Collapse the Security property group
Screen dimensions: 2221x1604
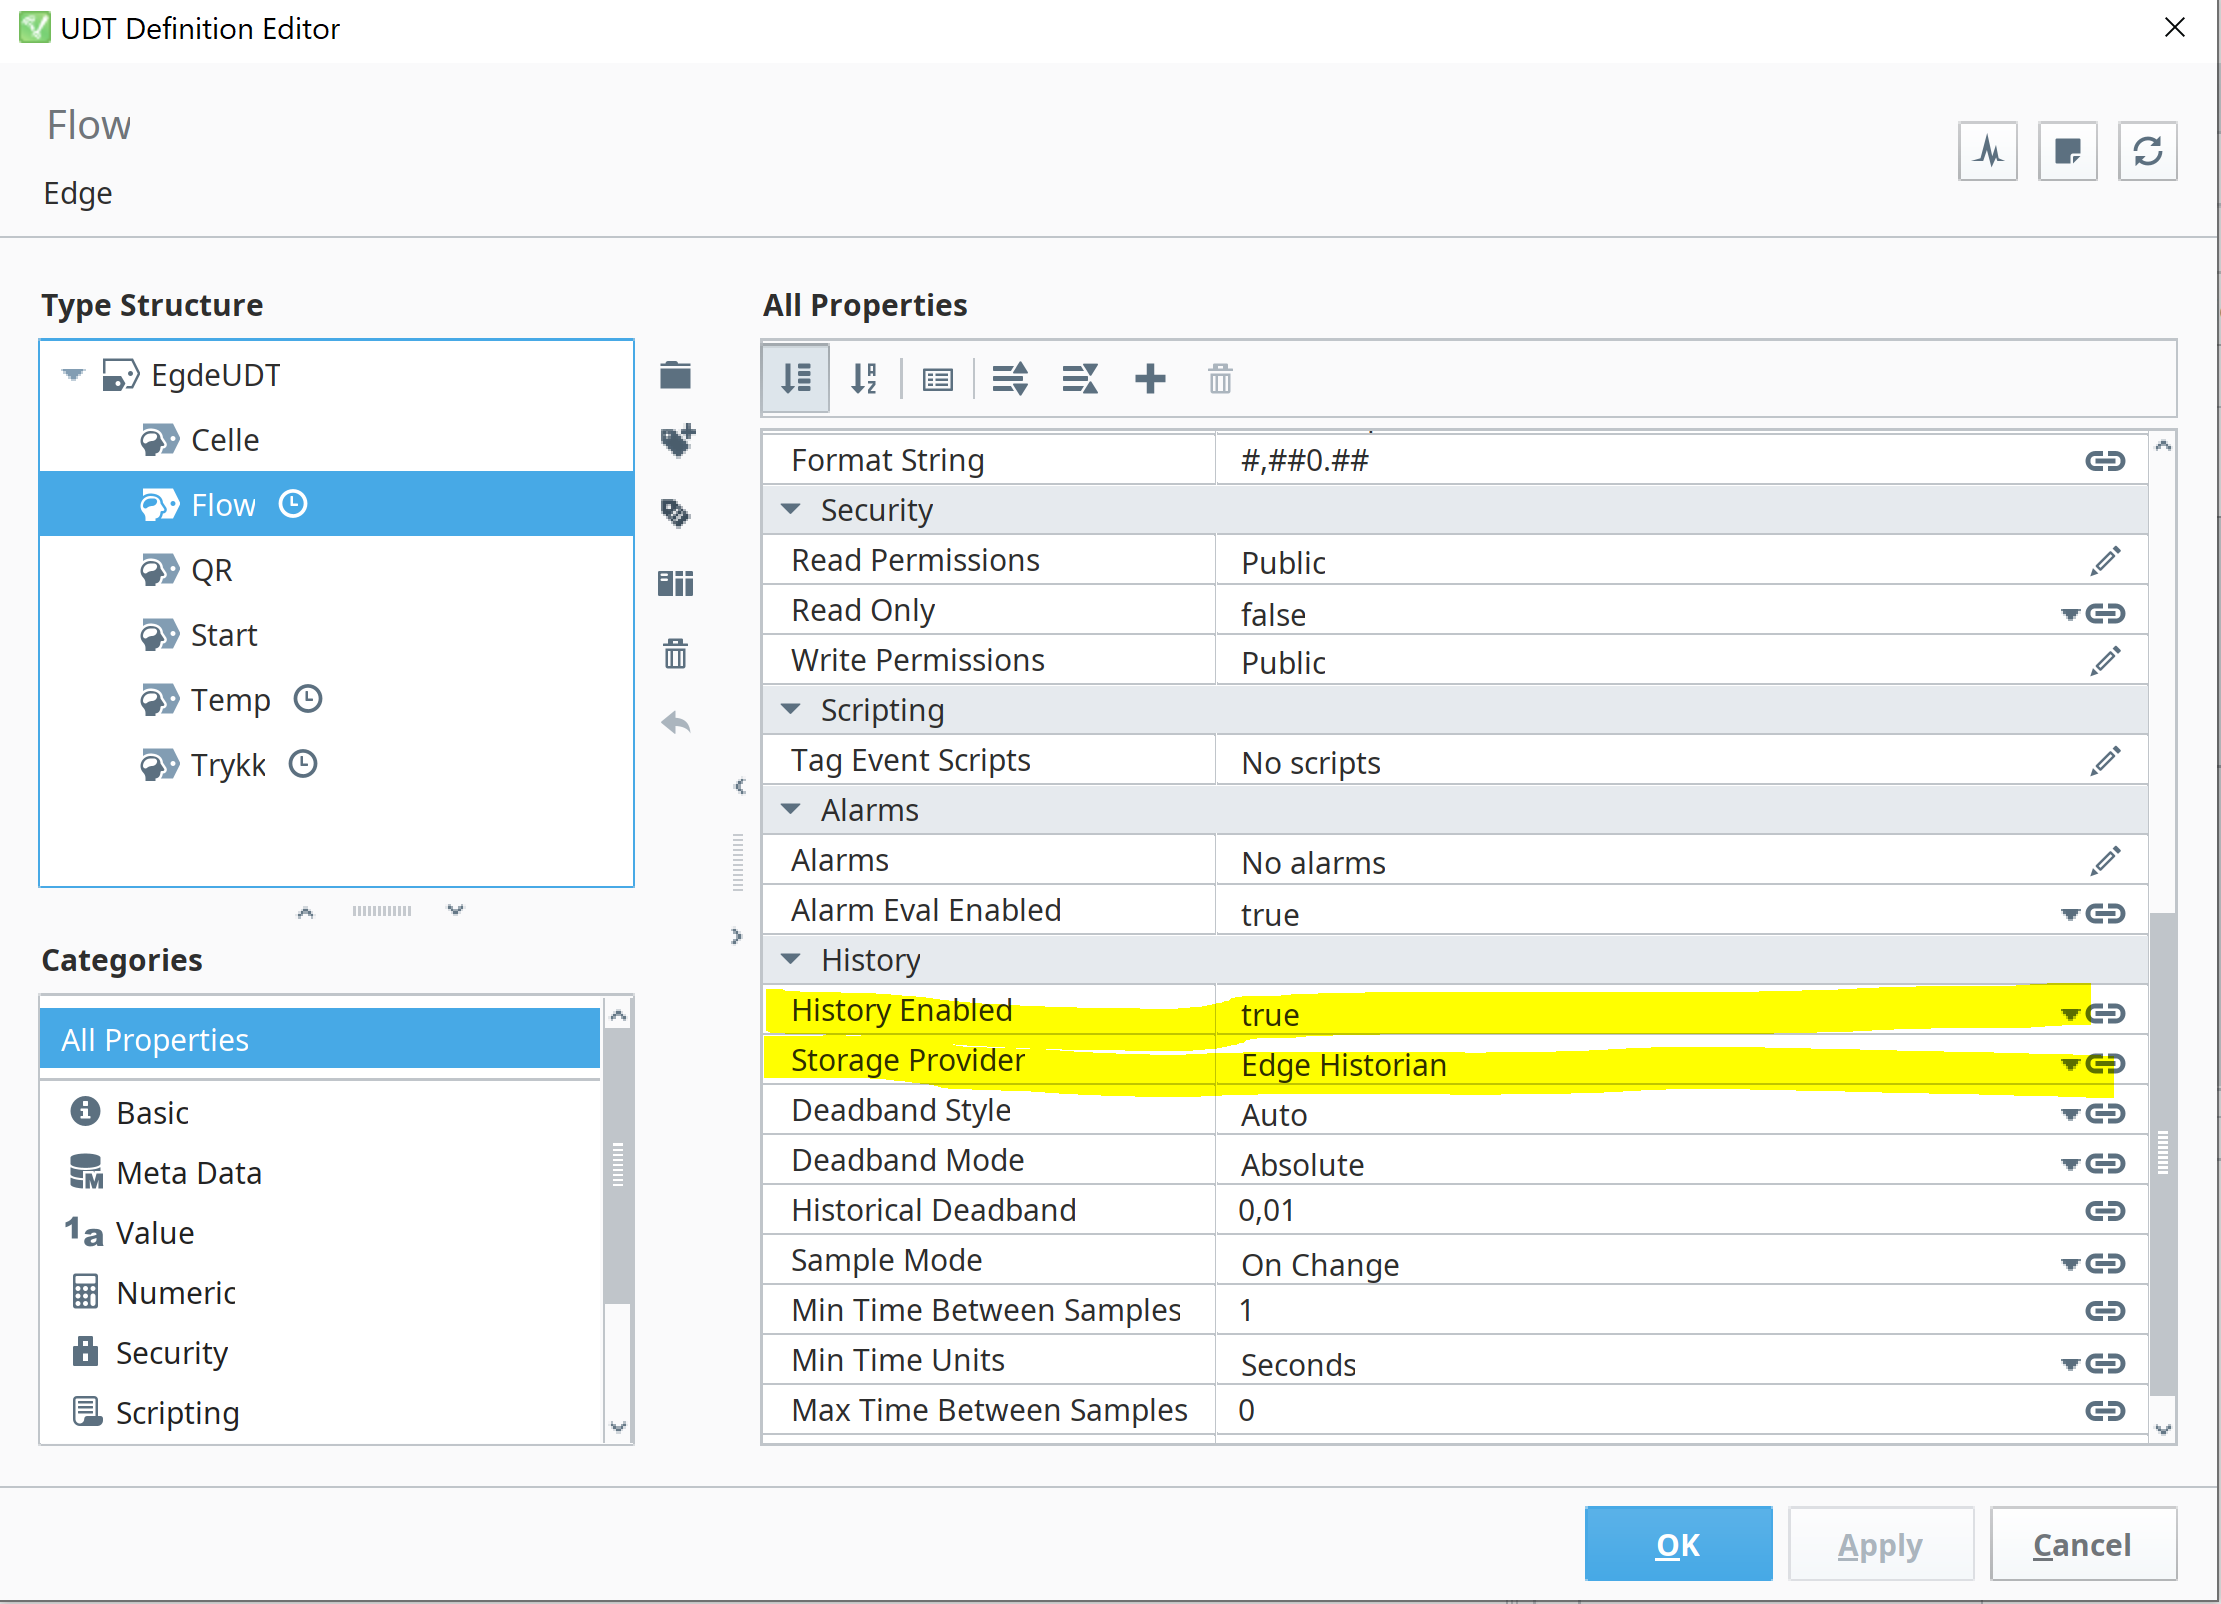click(x=791, y=509)
